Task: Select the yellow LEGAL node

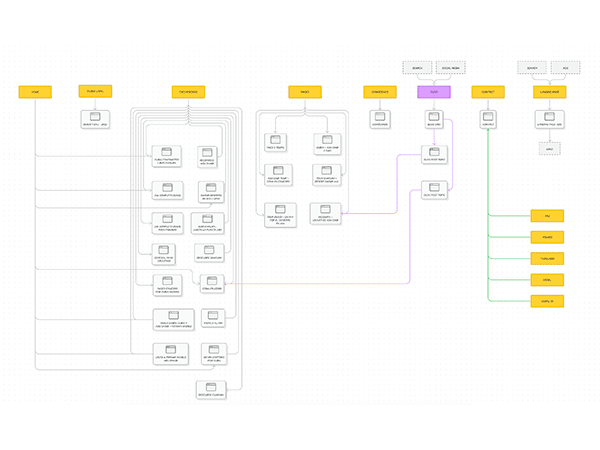Action: [x=547, y=280]
